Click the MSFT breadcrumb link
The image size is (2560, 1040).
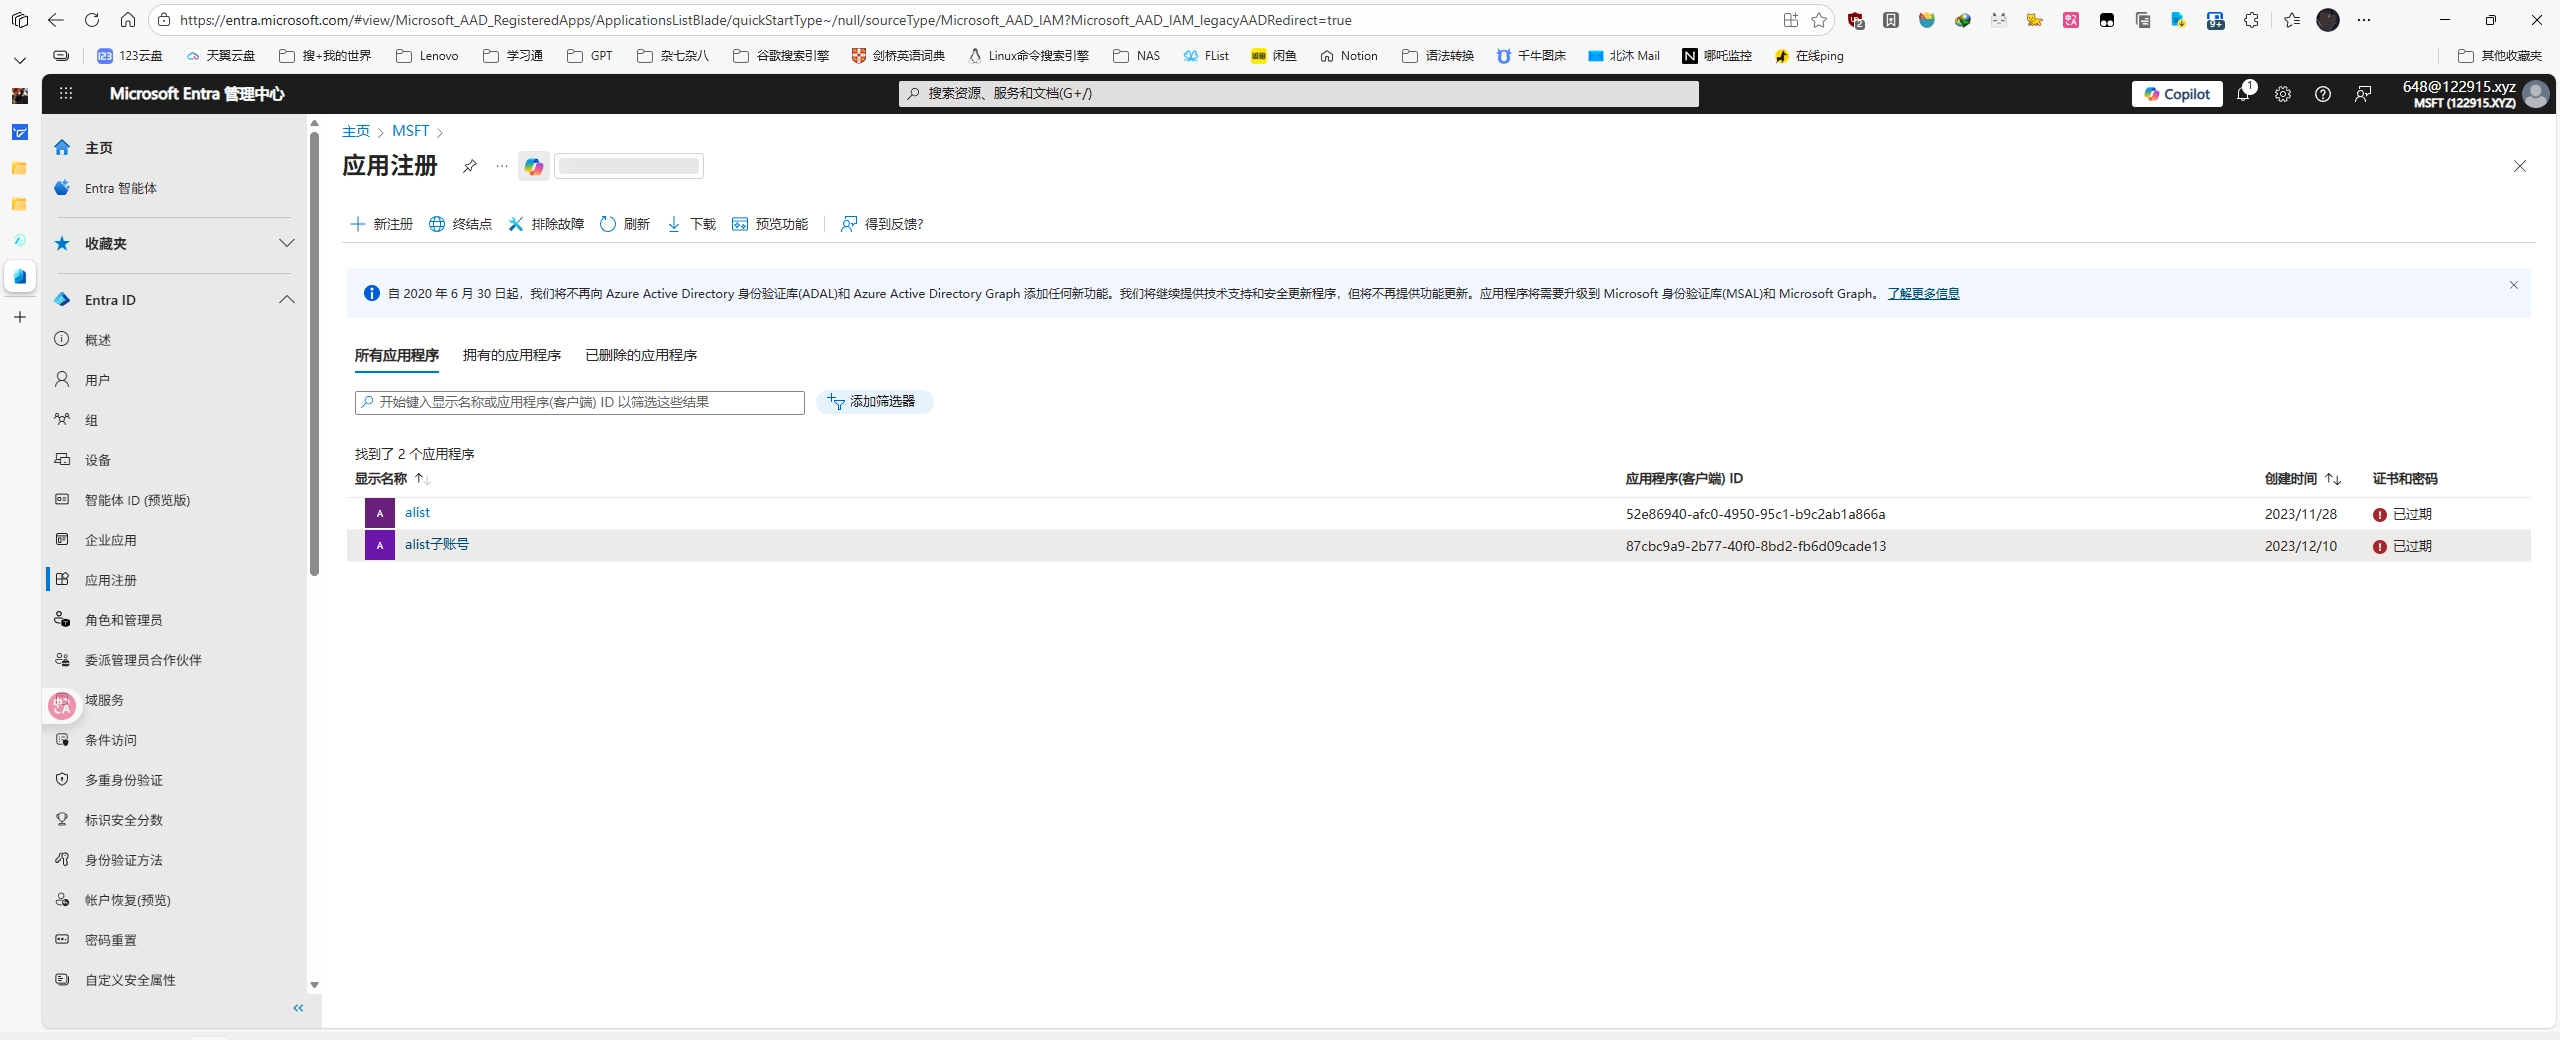click(x=410, y=131)
